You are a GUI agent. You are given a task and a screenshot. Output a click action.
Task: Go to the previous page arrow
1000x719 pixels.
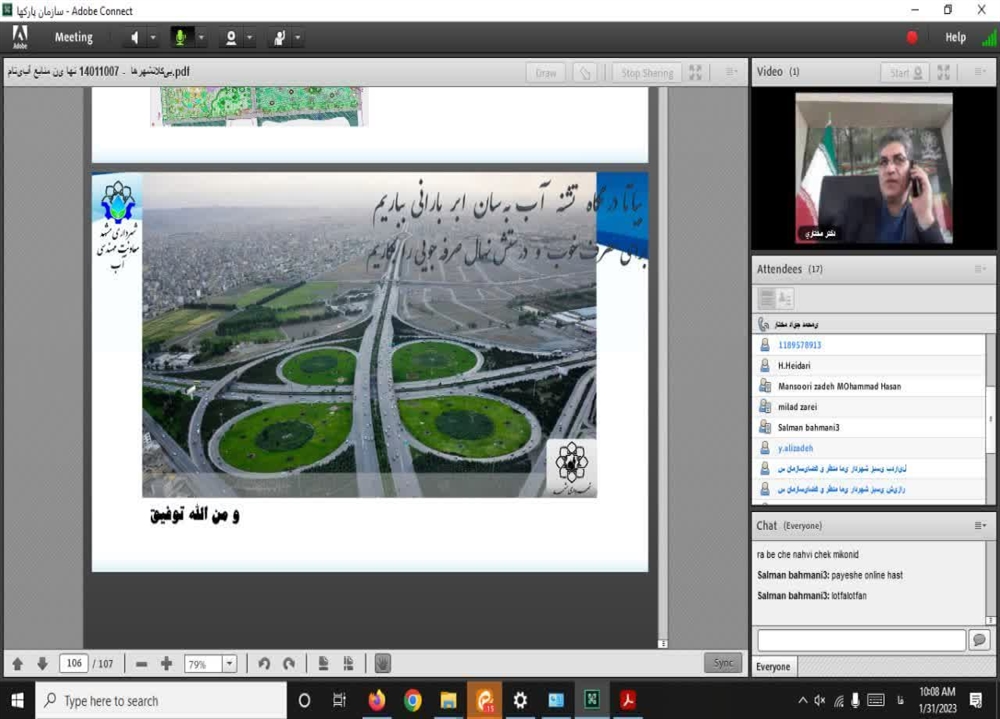pos(18,664)
